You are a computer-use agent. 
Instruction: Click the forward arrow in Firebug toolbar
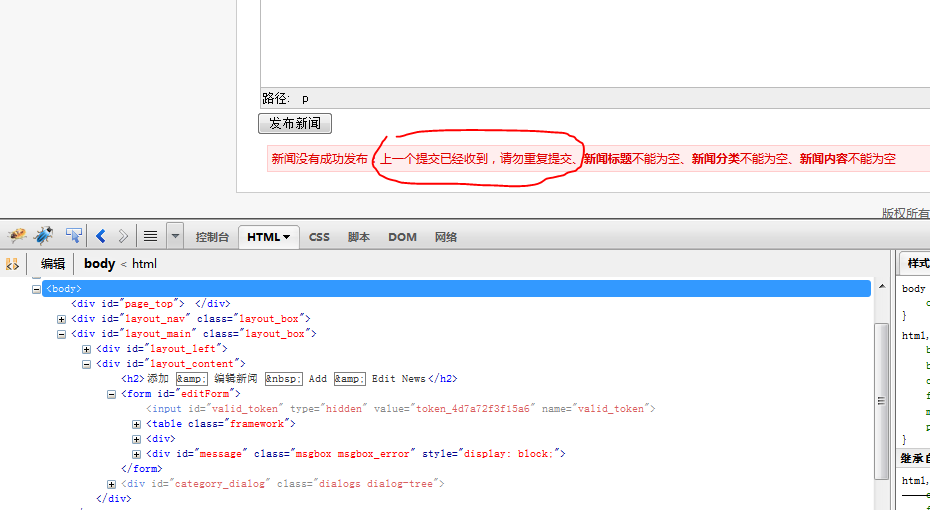(x=122, y=236)
